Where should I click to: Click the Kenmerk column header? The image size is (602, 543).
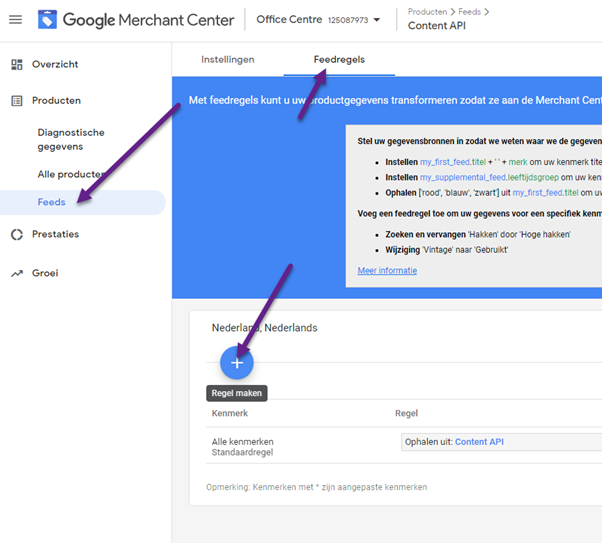point(230,413)
